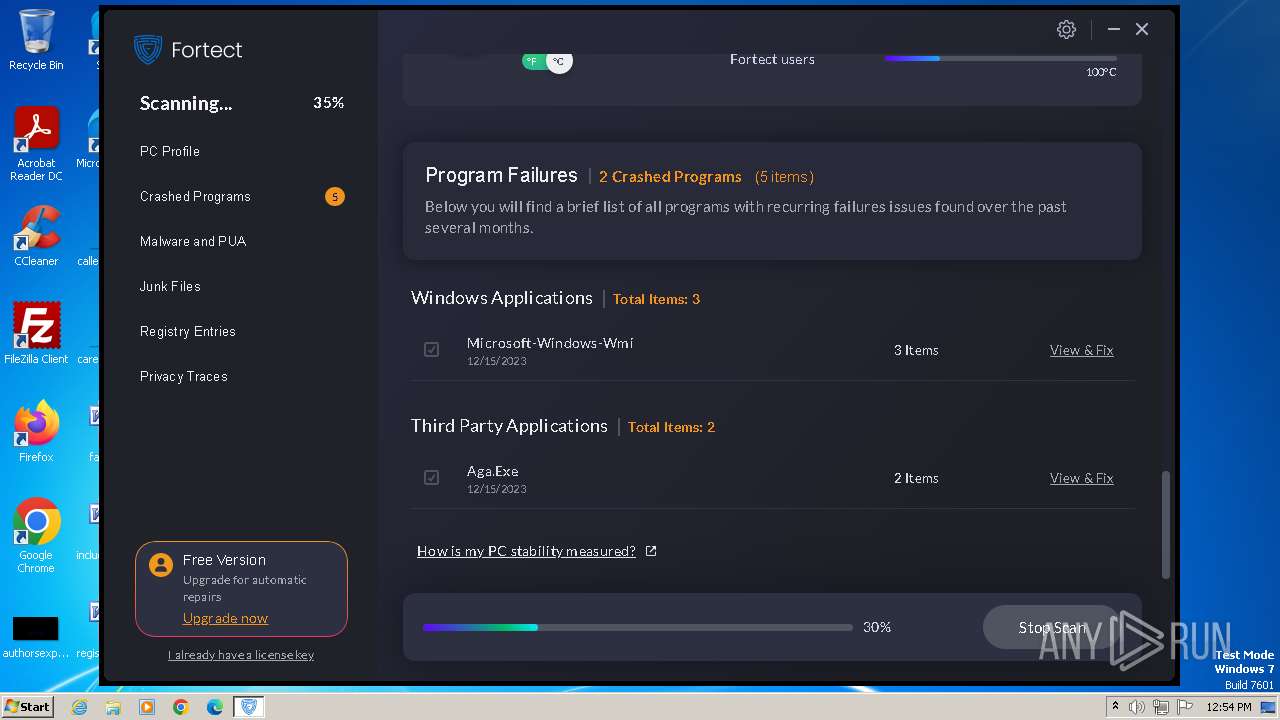This screenshot has width=1280, height=720.
Task: Click the temperature gauge bar to 100°C
Action: pyautogui.click(x=1001, y=58)
